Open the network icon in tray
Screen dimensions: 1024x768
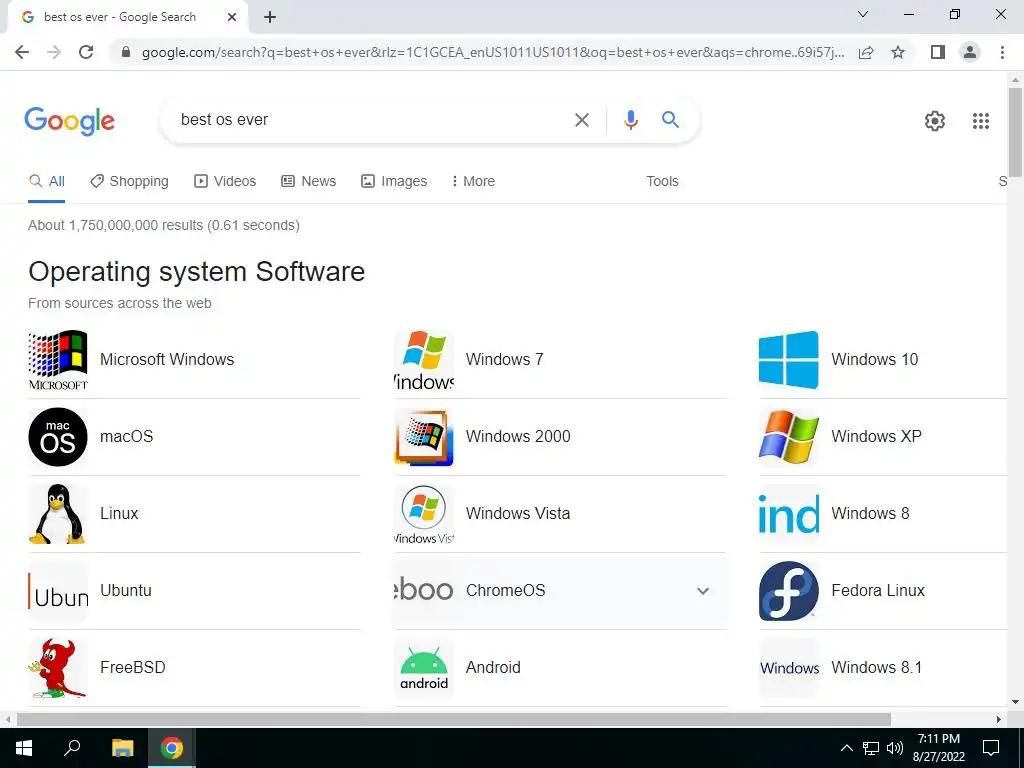[871, 748]
